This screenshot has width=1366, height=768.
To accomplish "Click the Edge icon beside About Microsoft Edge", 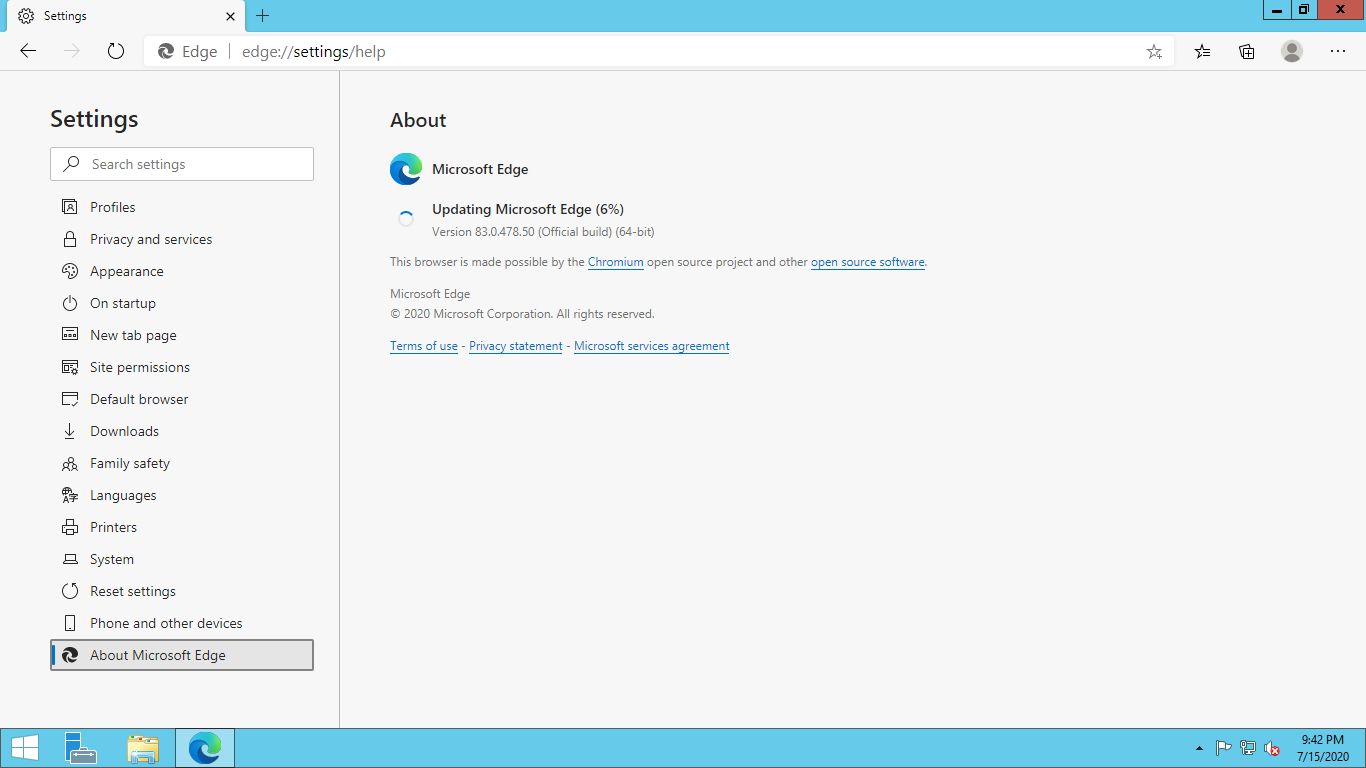I will (x=70, y=655).
